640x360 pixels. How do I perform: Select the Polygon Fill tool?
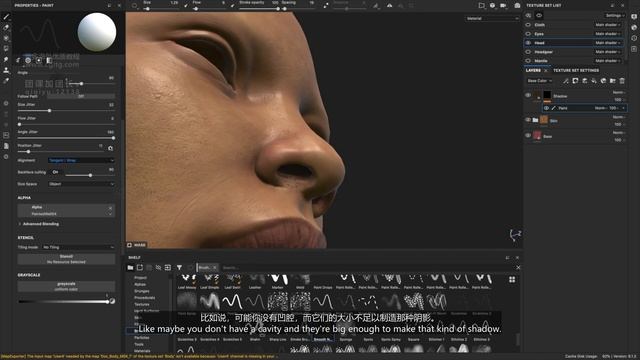tap(6, 49)
